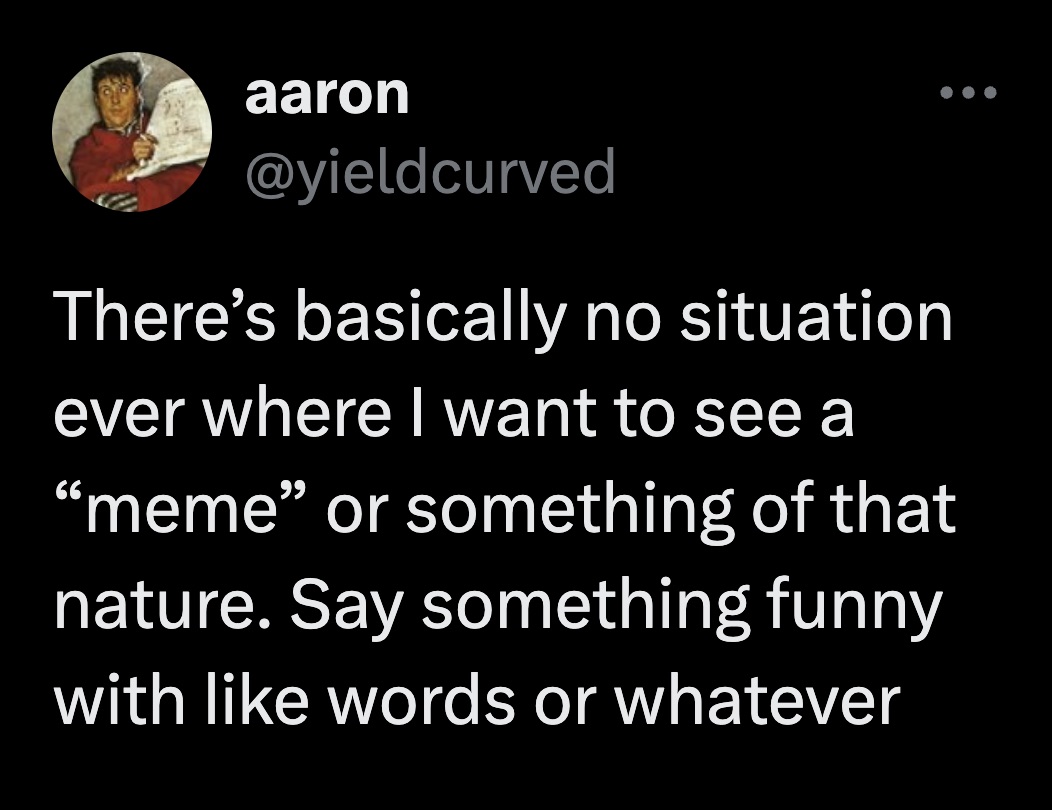Click the word "whatever" ending the tweet
Image resolution: width=1052 pixels, height=810 pixels.
[x=757, y=702]
